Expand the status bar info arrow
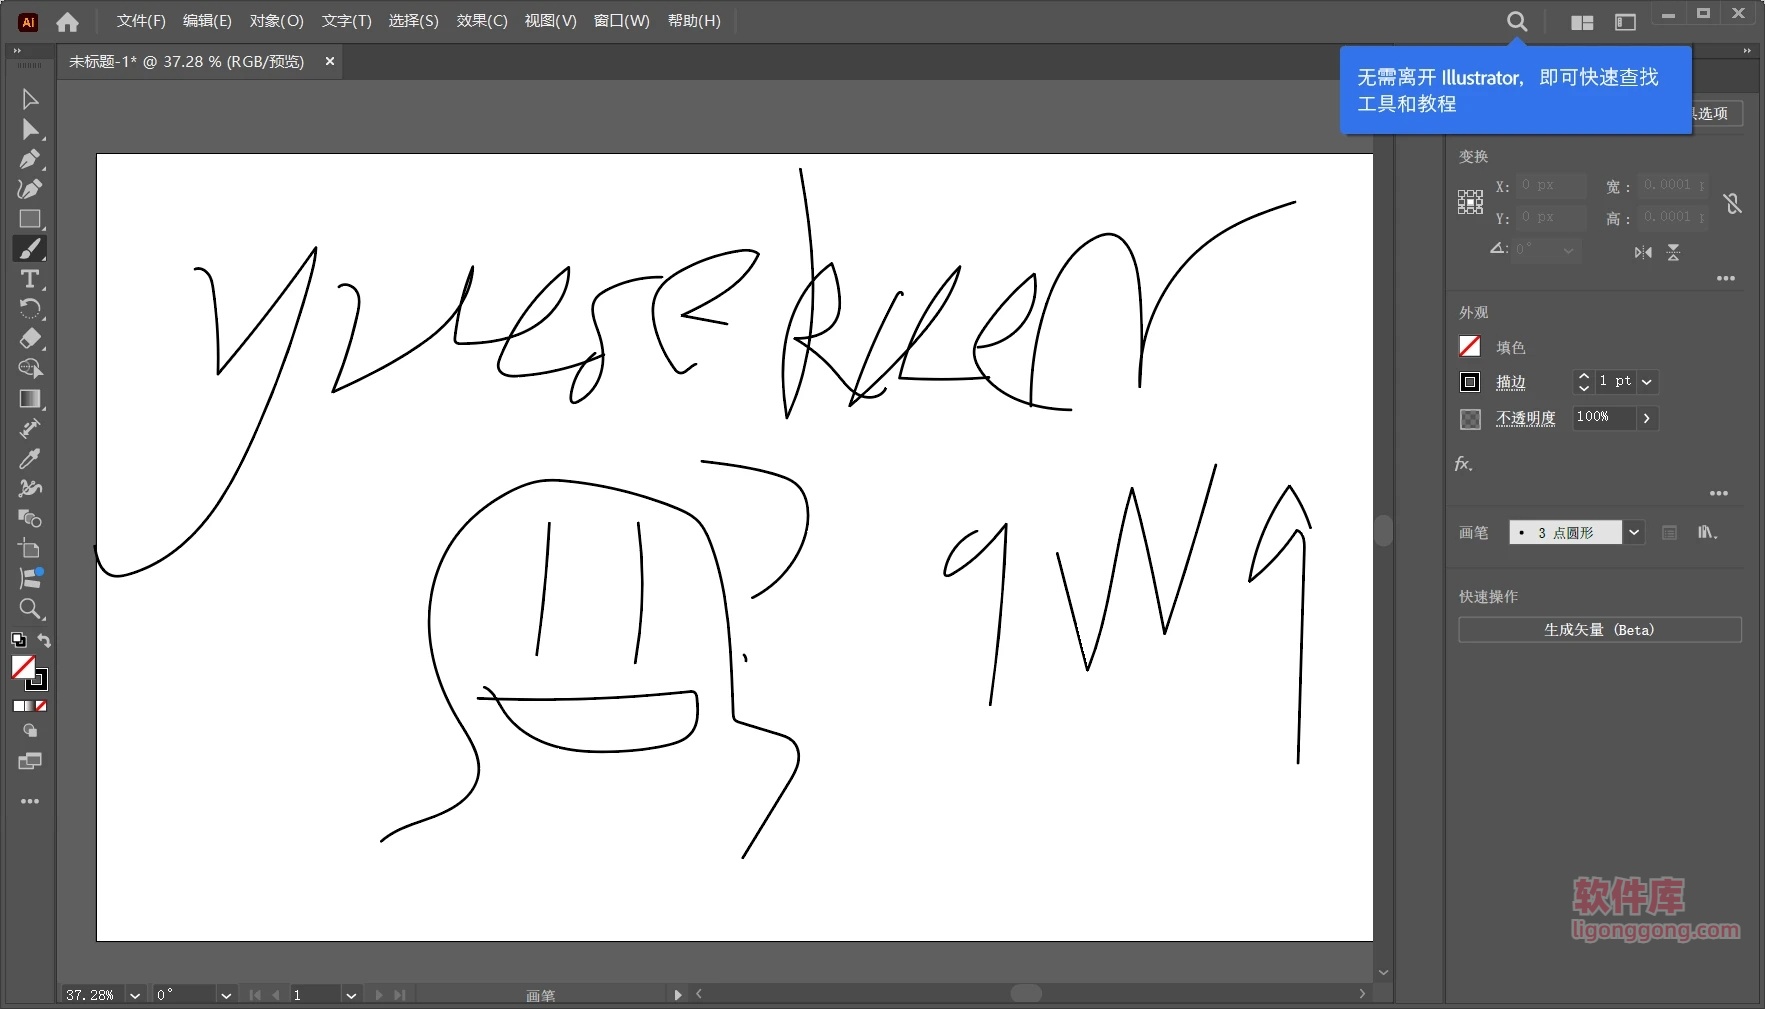This screenshot has height=1009, width=1765. (x=678, y=995)
